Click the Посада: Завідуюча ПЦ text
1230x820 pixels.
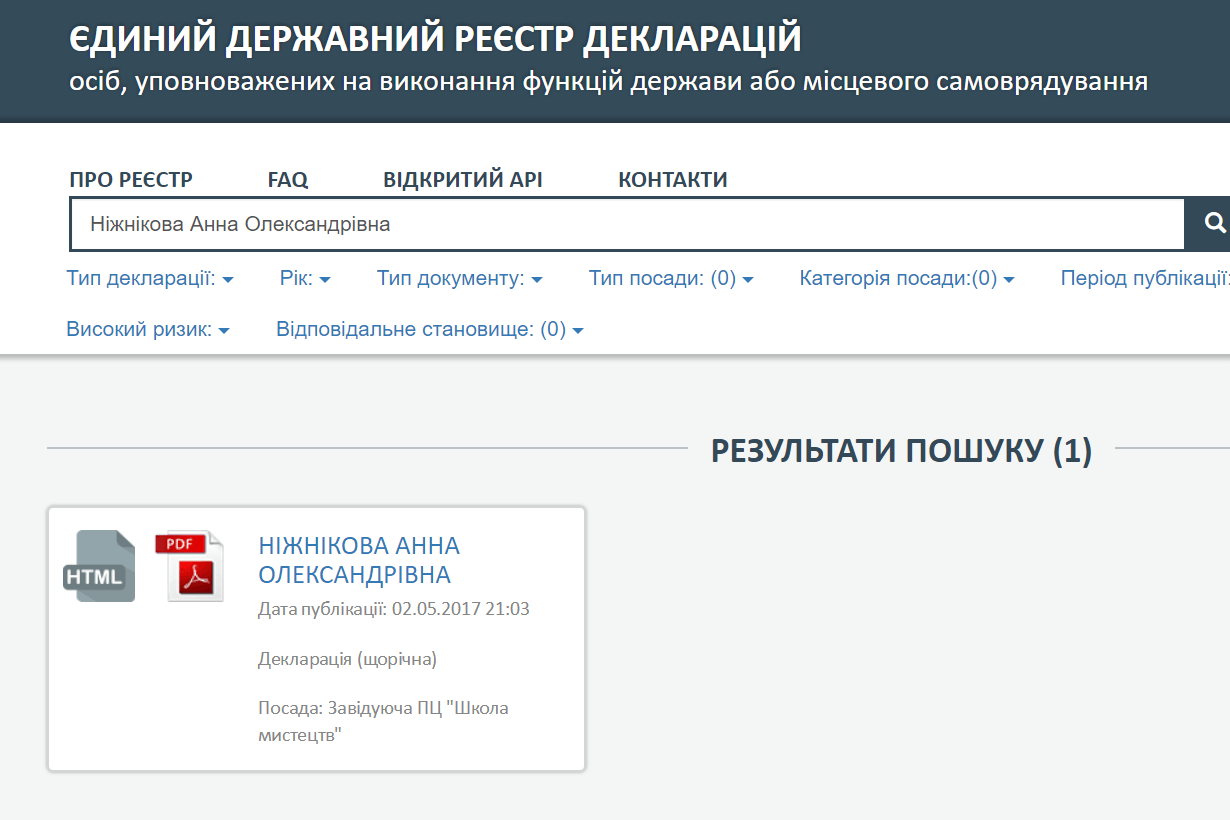[383, 722]
